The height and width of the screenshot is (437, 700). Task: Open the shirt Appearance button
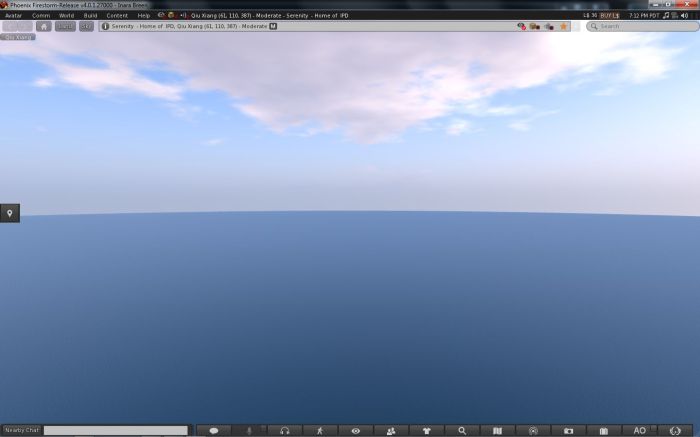tap(426, 431)
